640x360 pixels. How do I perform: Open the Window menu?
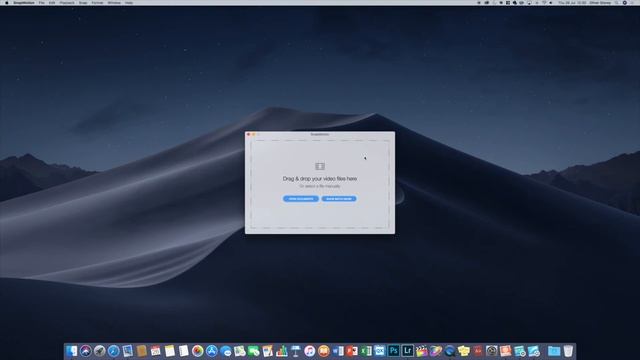tap(114, 3)
